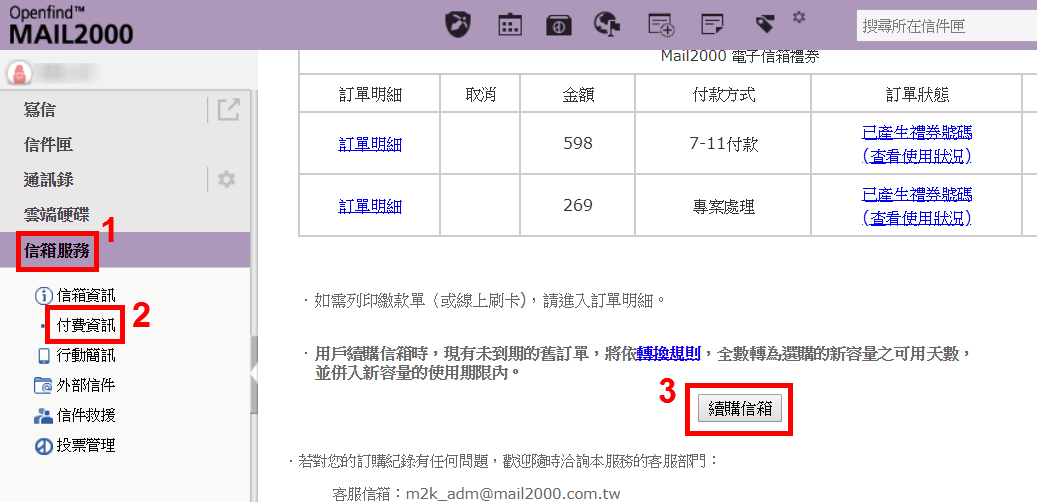
Task: Open address book settings gear
Action: click(227, 179)
